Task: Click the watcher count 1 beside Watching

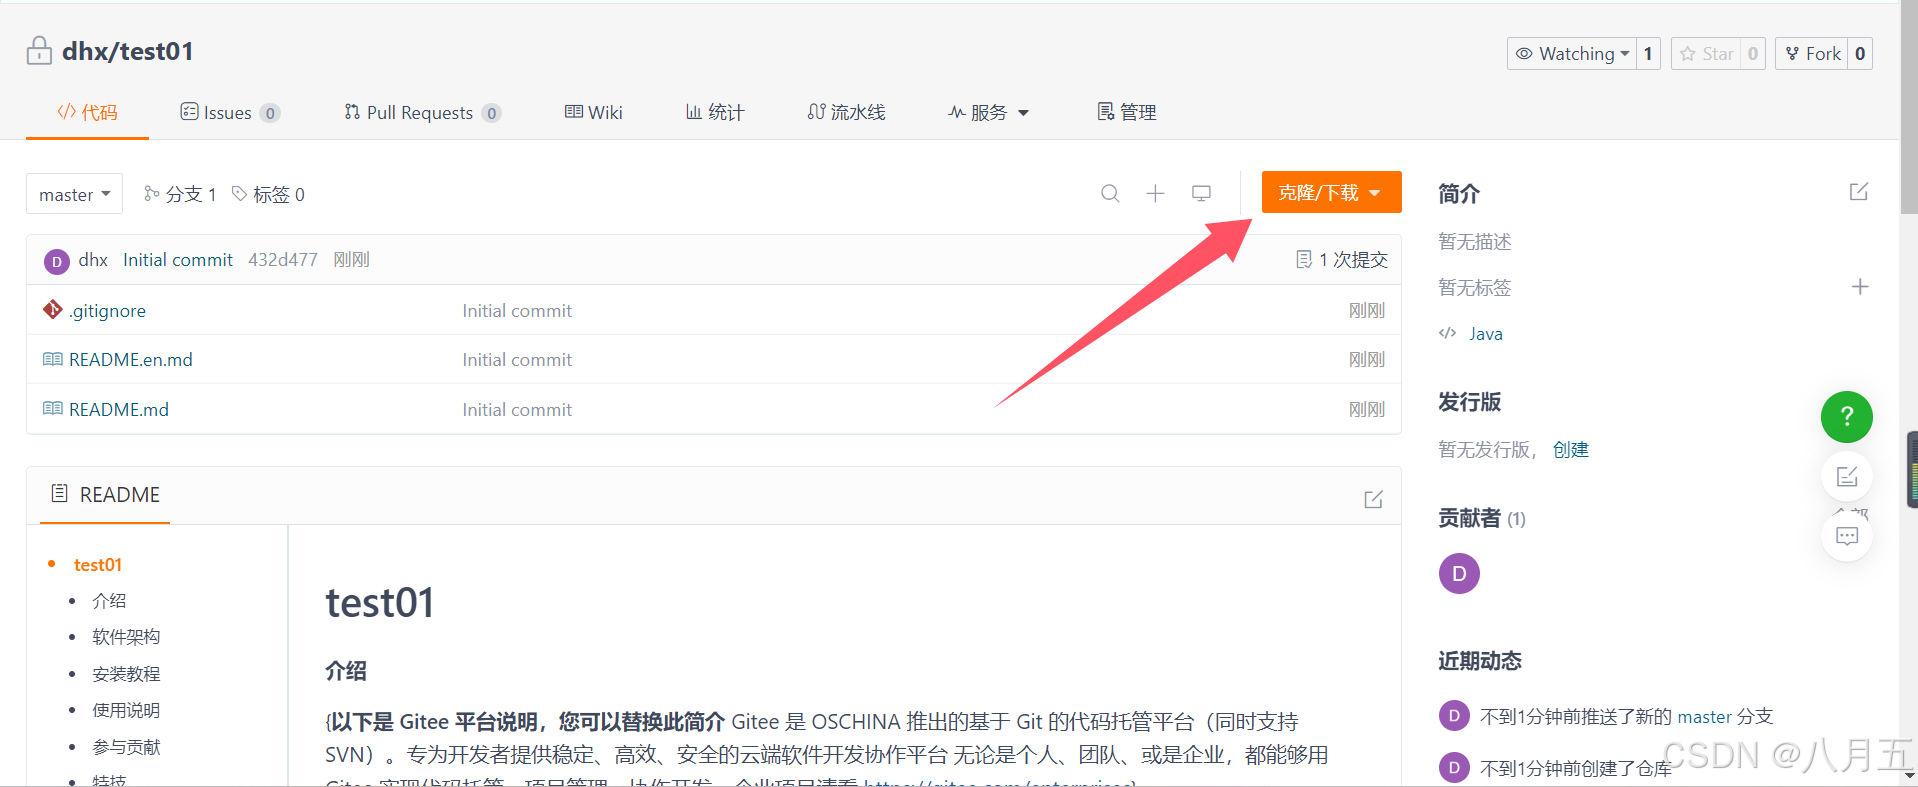Action: pos(1648,53)
